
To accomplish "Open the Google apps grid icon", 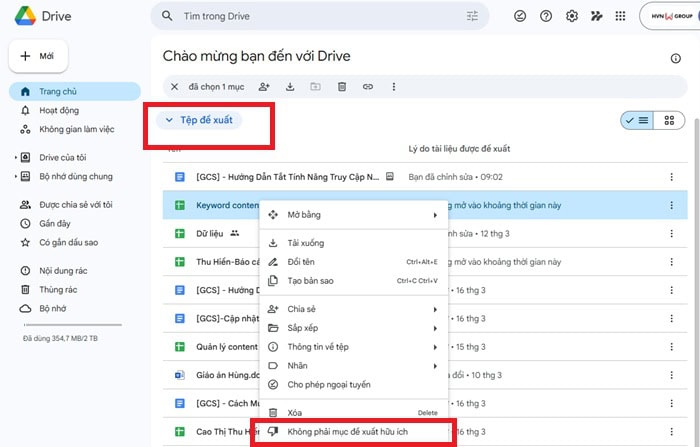I will tap(620, 16).
